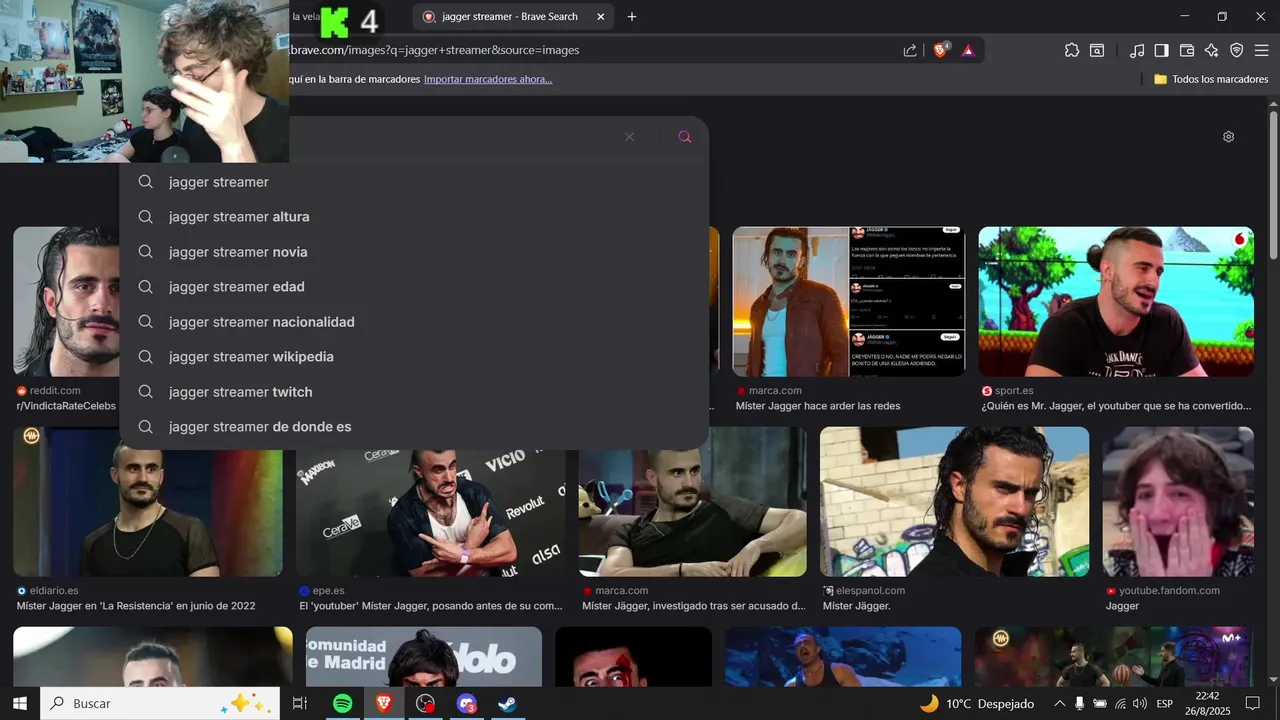Click the Wi-Fi network tray icon
This screenshot has width=1280, height=720.
(x=1120, y=704)
